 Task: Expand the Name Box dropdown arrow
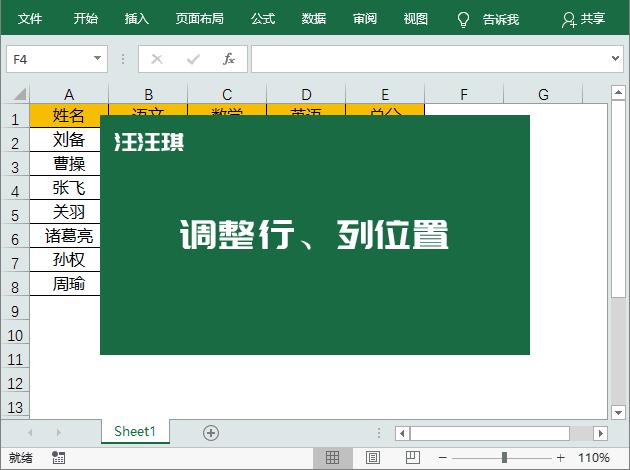(x=97, y=59)
